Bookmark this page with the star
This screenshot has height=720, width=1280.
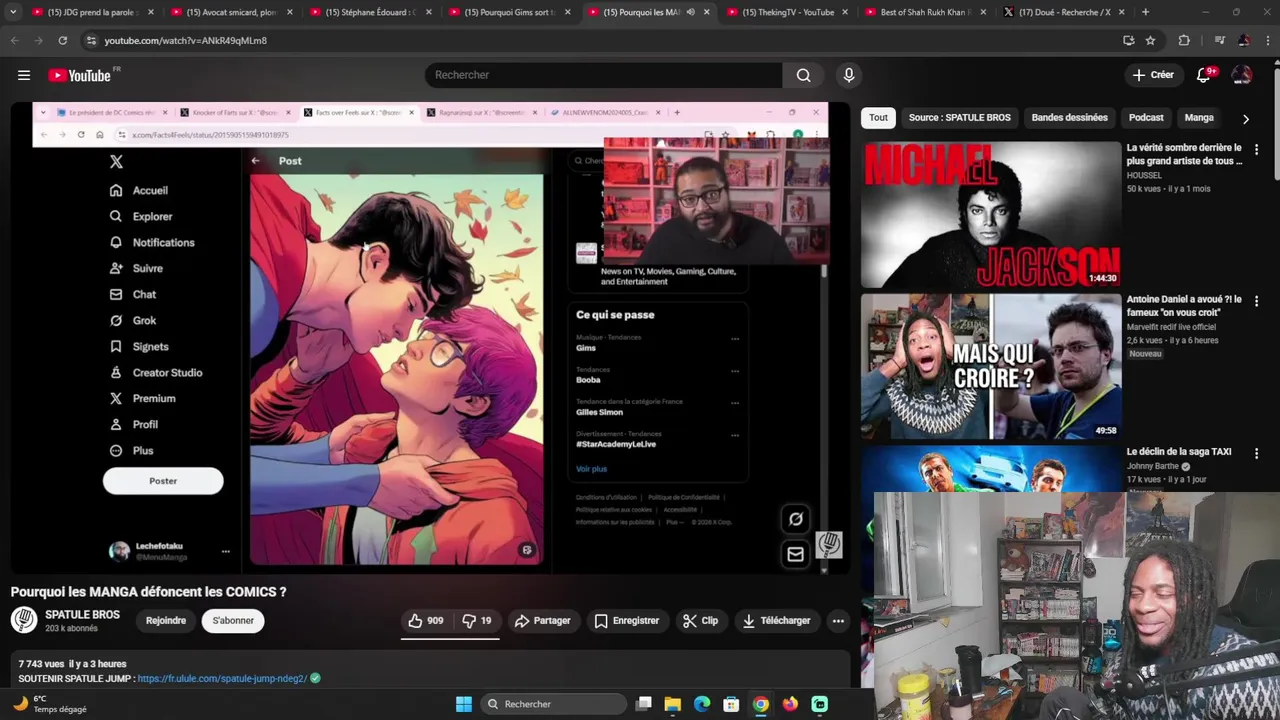click(x=1150, y=40)
